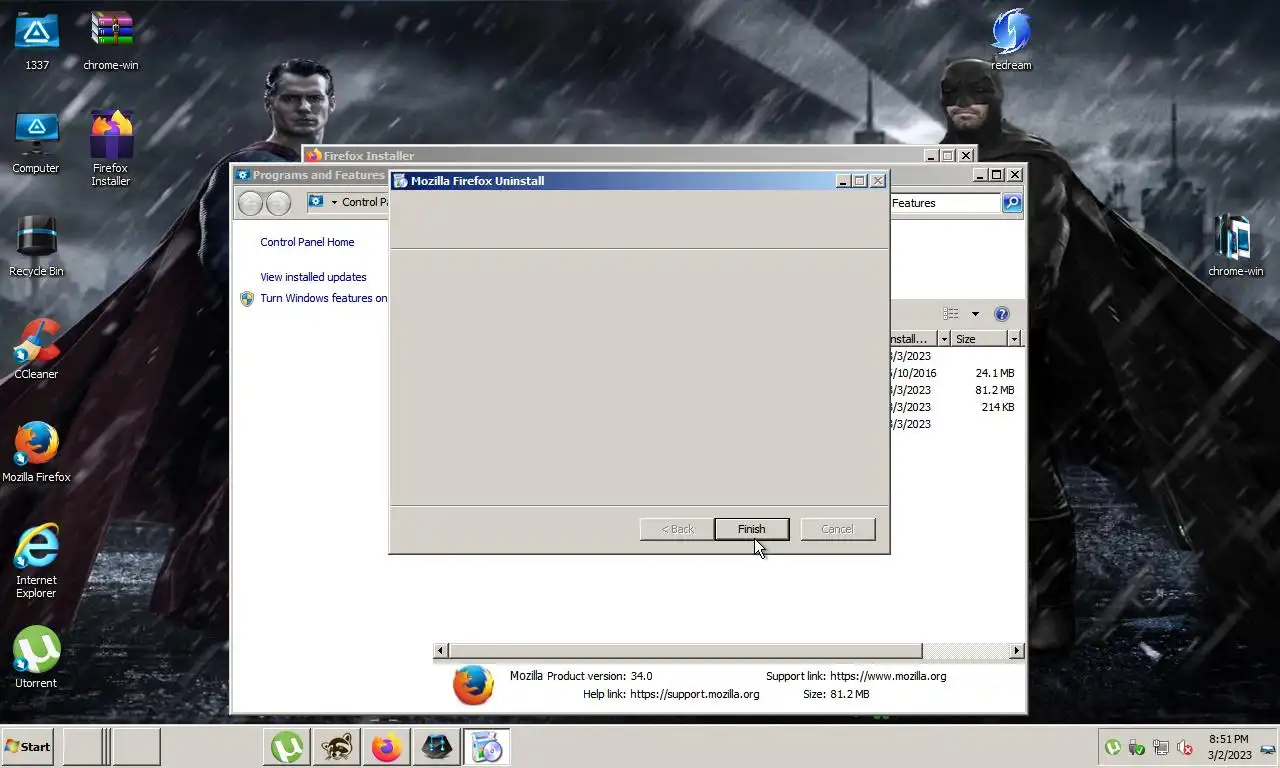Click the disabled Back button in uninstaller

pyautogui.click(x=677, y=529)
